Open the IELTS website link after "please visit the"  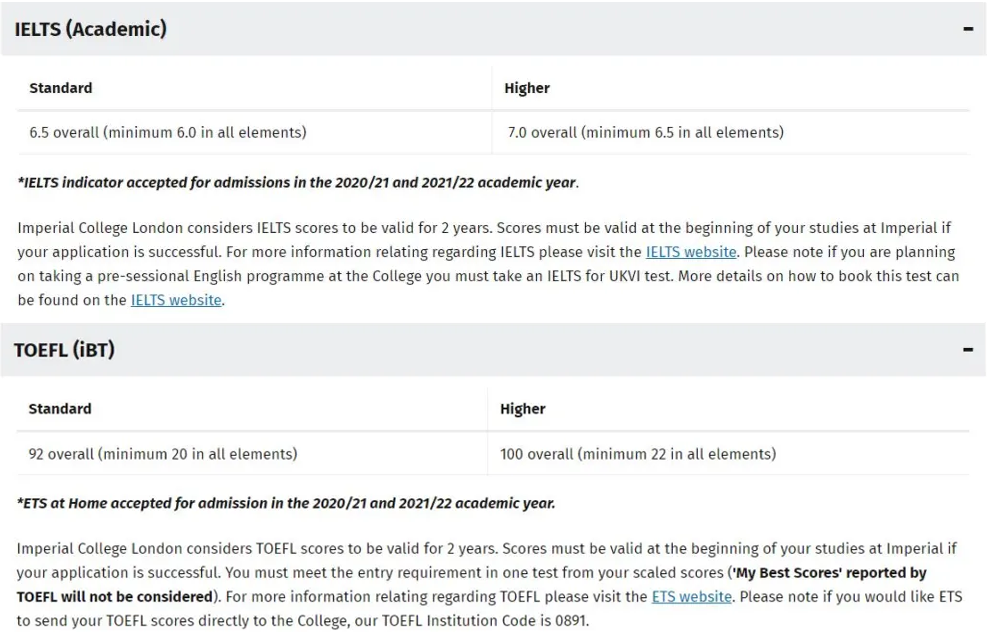click(691, 252)
